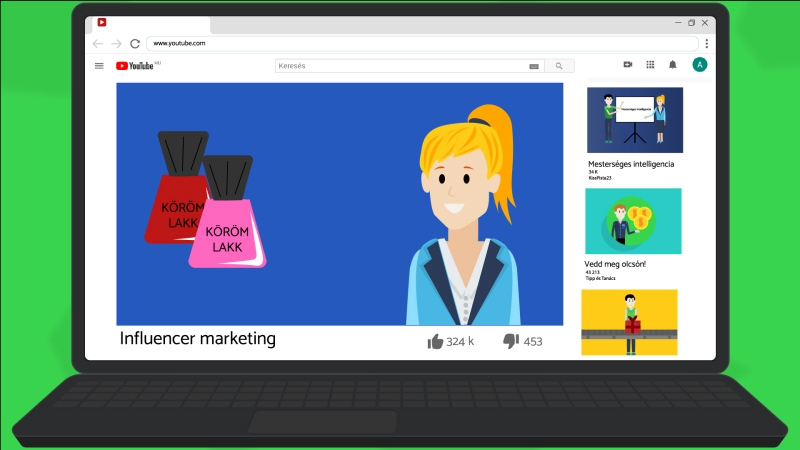
Task: Focus the Keresés search field
Action: click(400, 66)
